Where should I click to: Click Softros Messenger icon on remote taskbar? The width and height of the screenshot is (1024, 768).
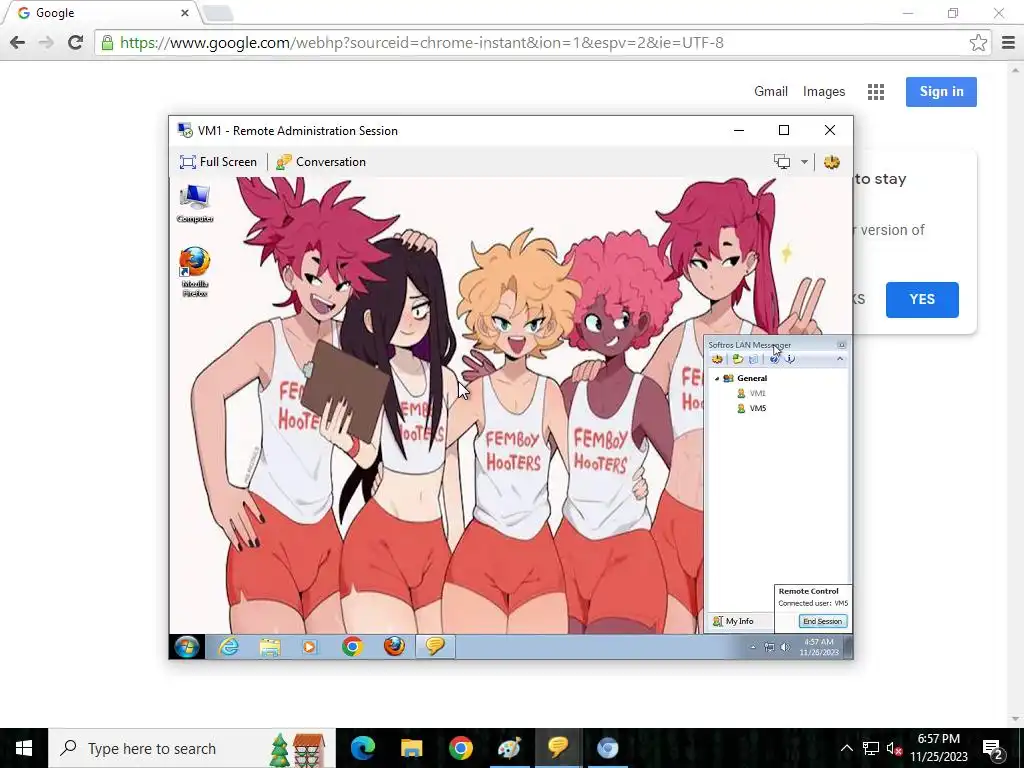435,647
